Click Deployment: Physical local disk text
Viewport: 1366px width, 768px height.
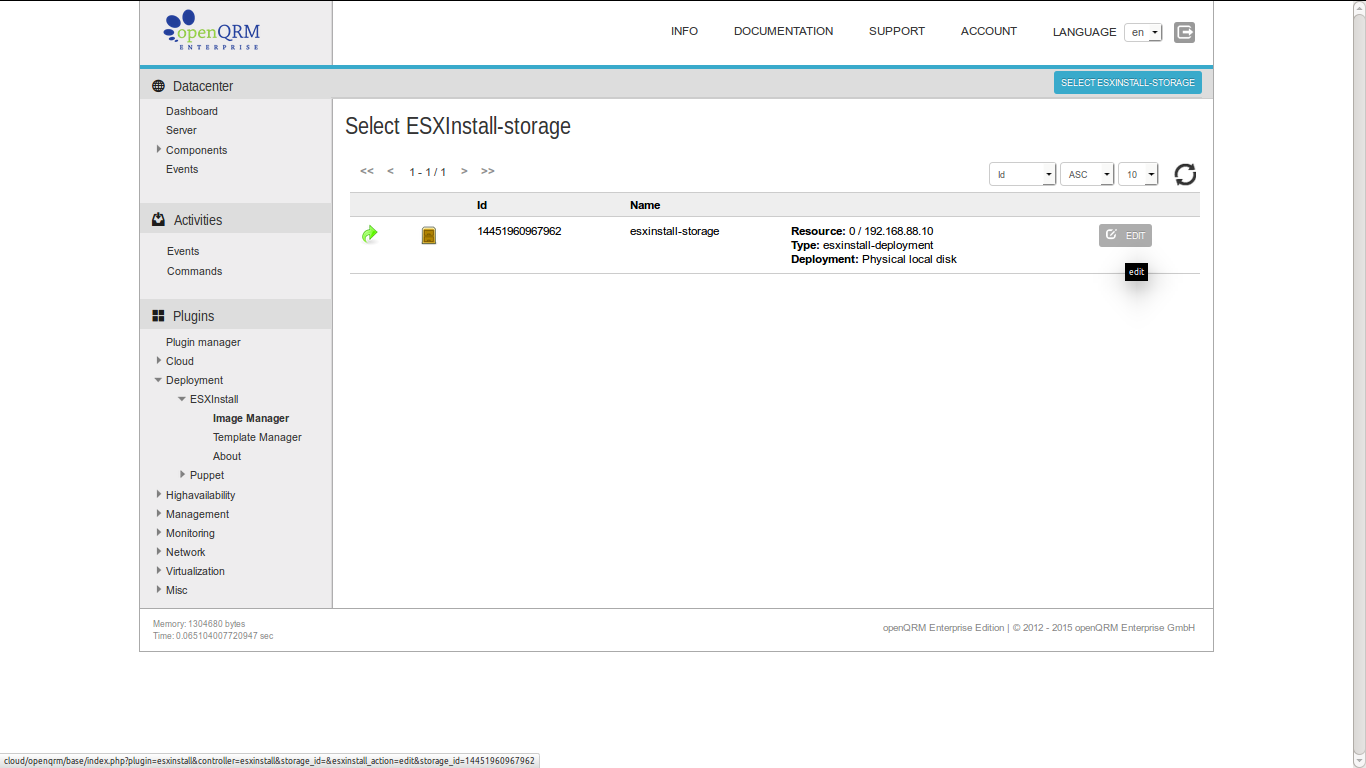pos(874,259)
